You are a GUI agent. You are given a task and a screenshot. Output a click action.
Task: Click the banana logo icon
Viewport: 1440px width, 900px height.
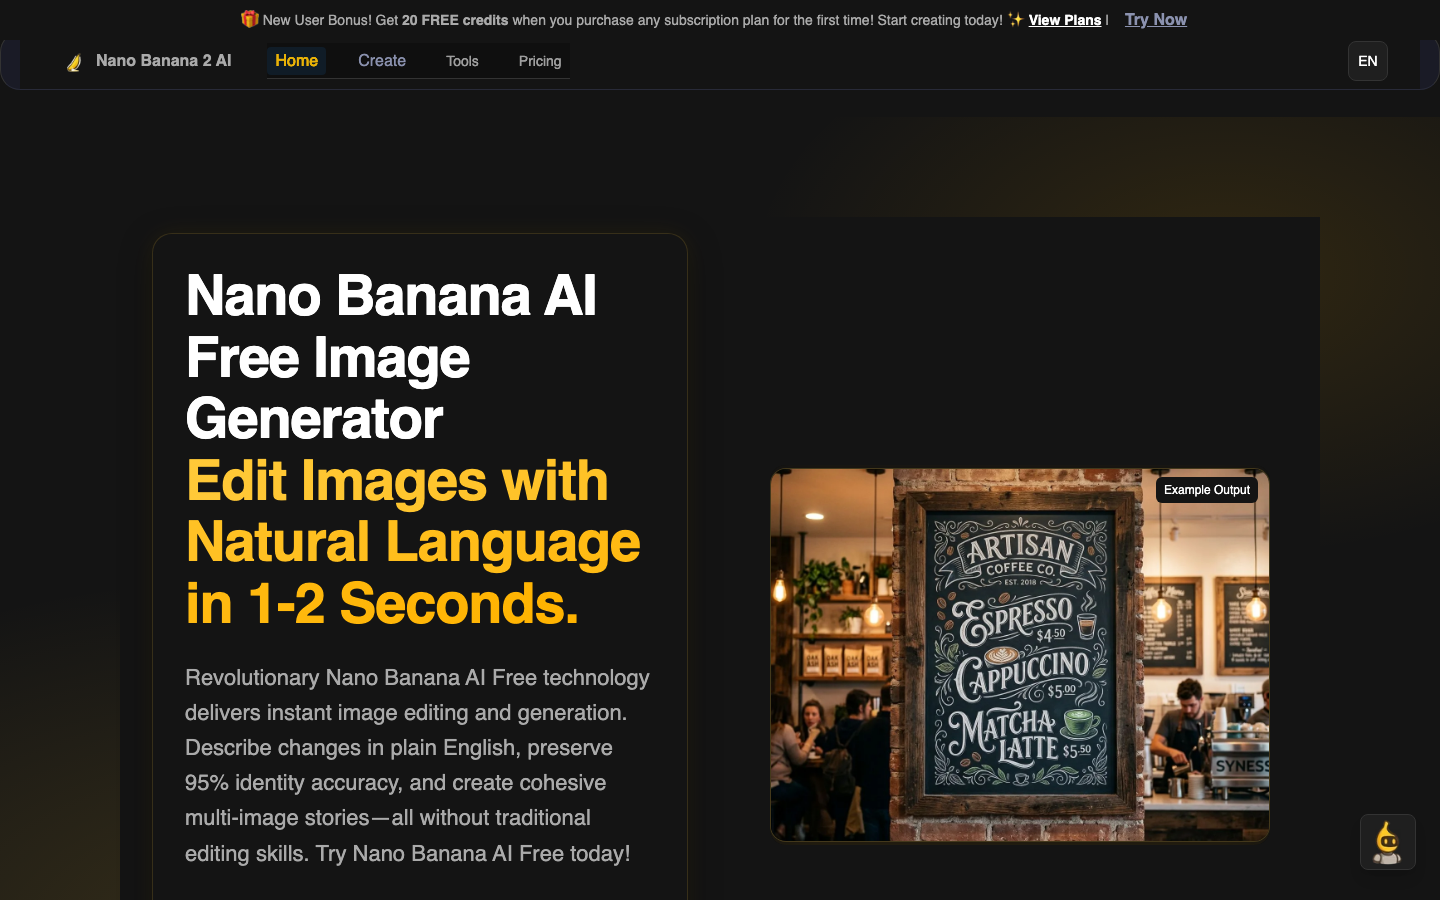74,62
